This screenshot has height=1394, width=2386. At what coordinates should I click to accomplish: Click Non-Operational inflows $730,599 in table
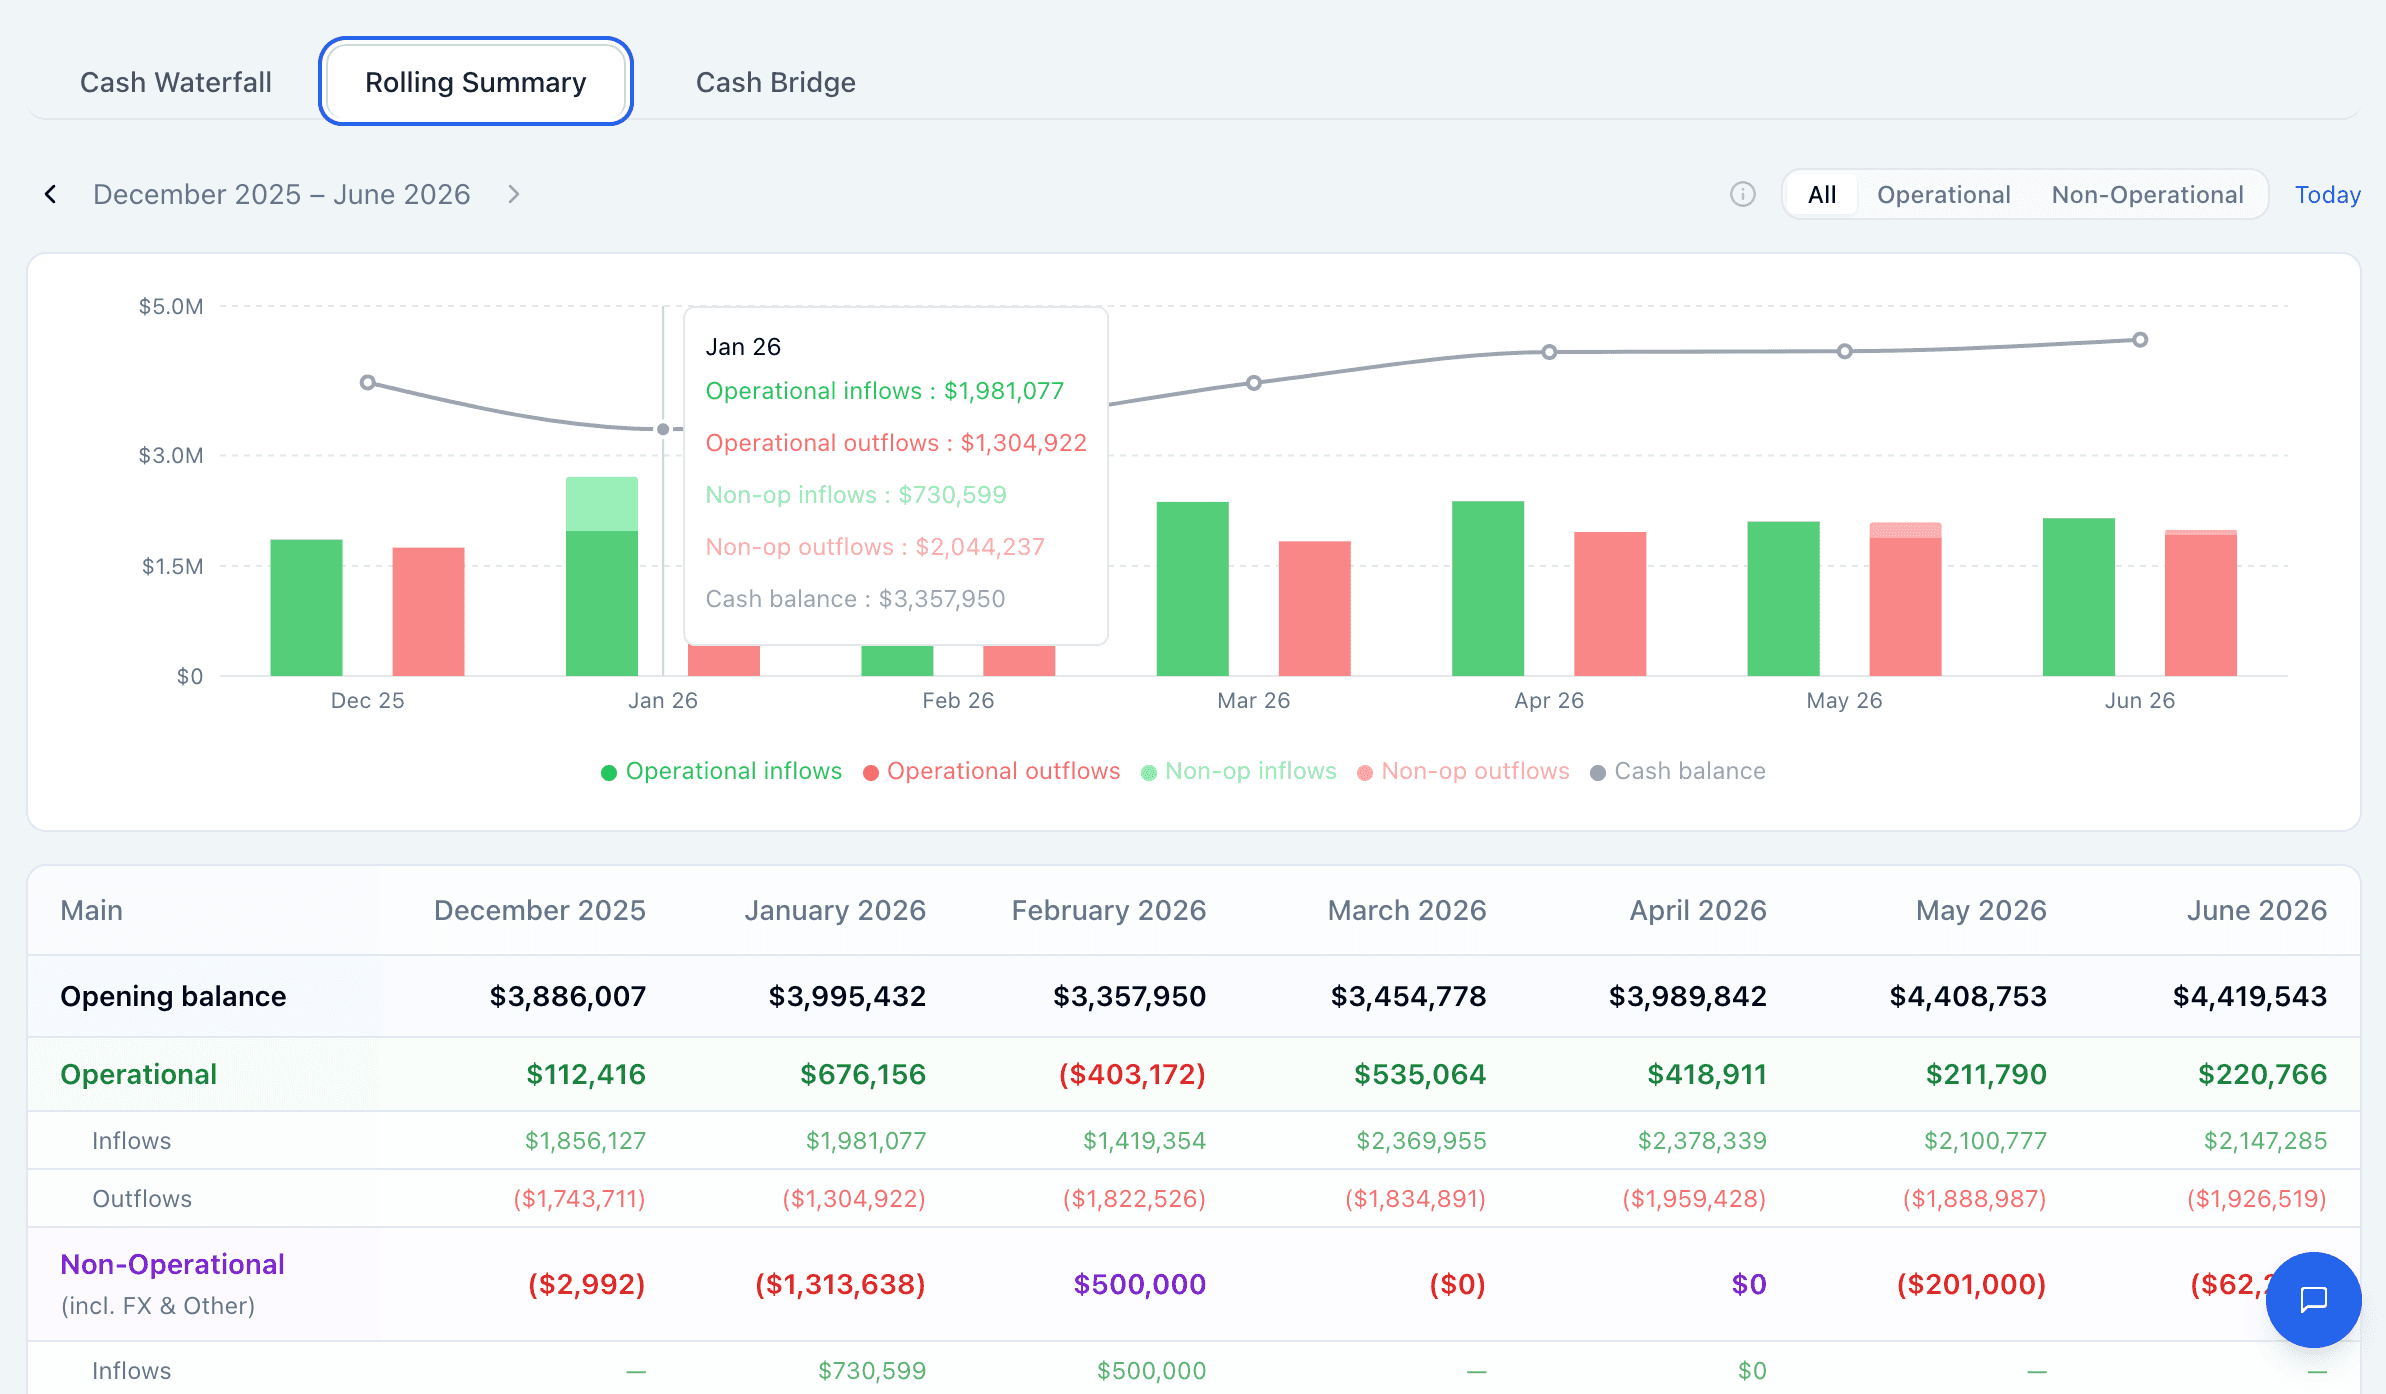coord(872,1371)
